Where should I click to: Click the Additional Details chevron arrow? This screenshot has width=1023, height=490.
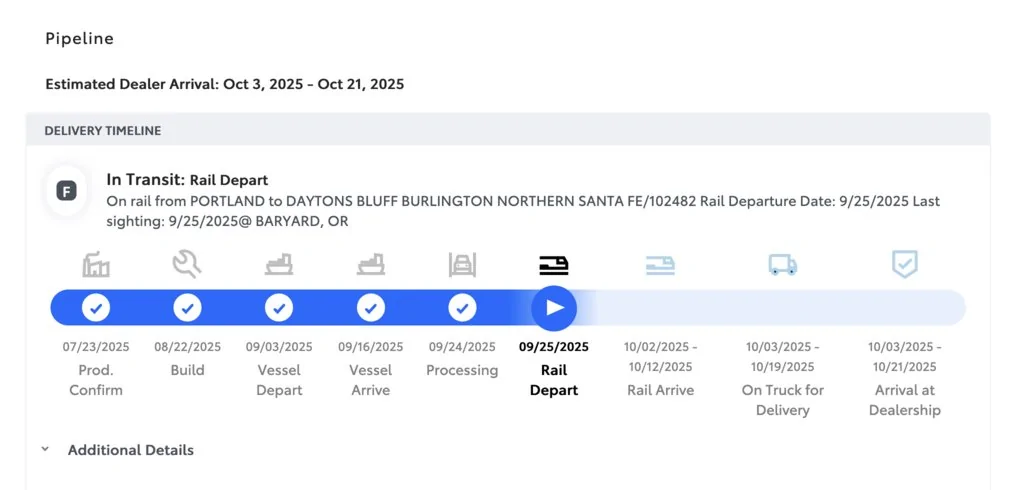click(x=45, y=450)
